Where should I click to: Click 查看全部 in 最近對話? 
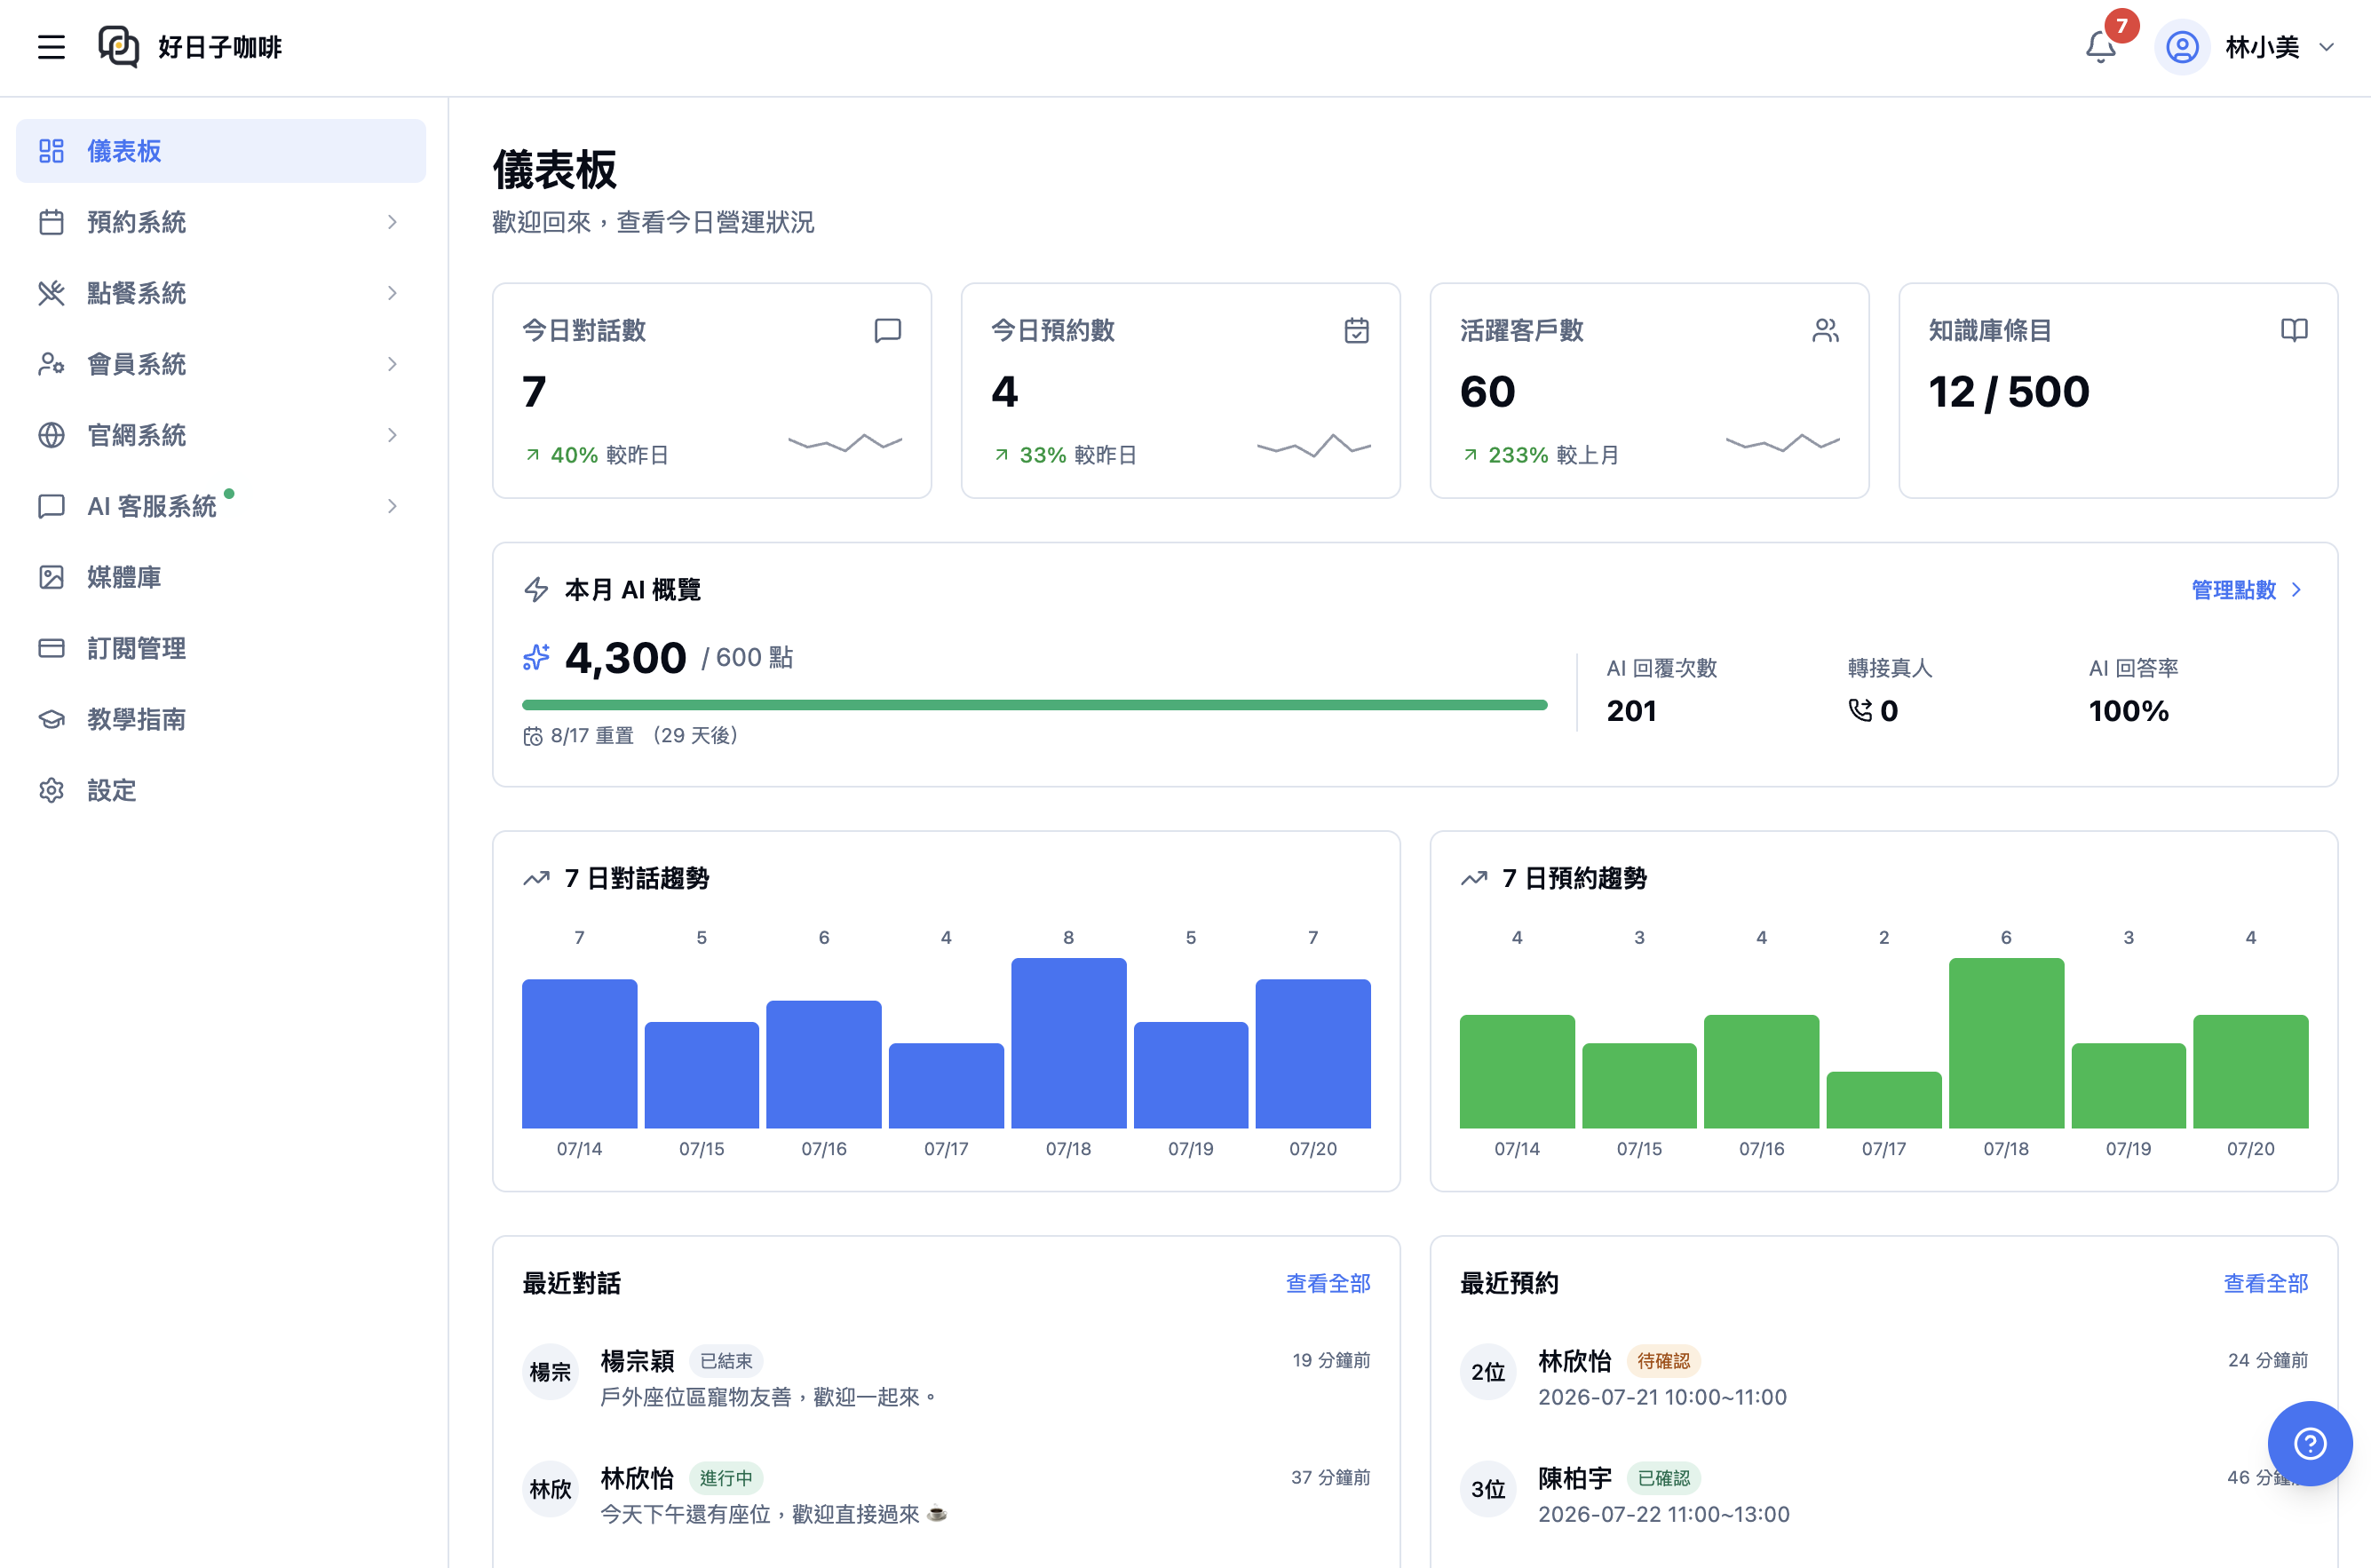coord(1327,1283)
